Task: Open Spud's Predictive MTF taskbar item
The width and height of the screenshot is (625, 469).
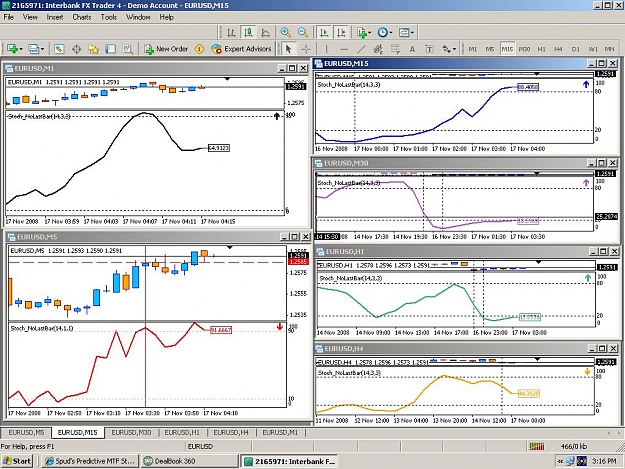Action: (90, 461)
